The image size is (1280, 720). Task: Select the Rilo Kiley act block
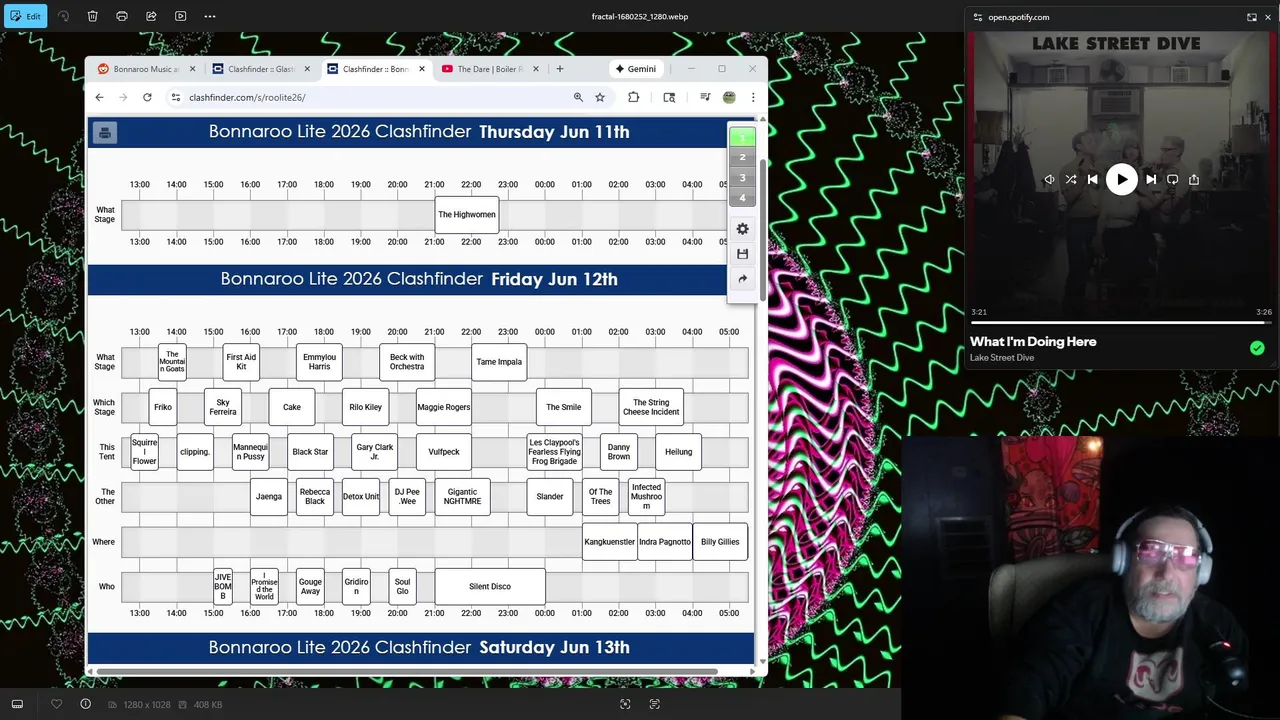pyautogui.click(x=366, y=407)
